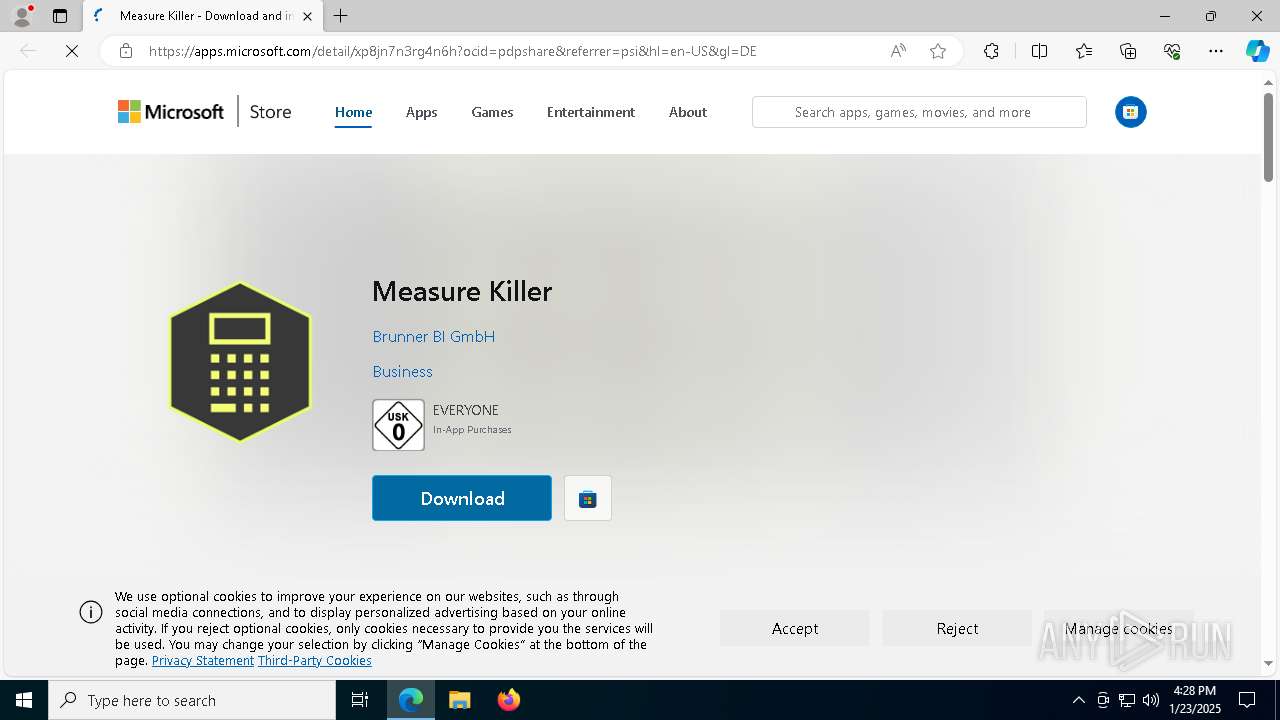1280x720 pixels.
Task: Open Task View on the taskbar
Action: (360, 700)
